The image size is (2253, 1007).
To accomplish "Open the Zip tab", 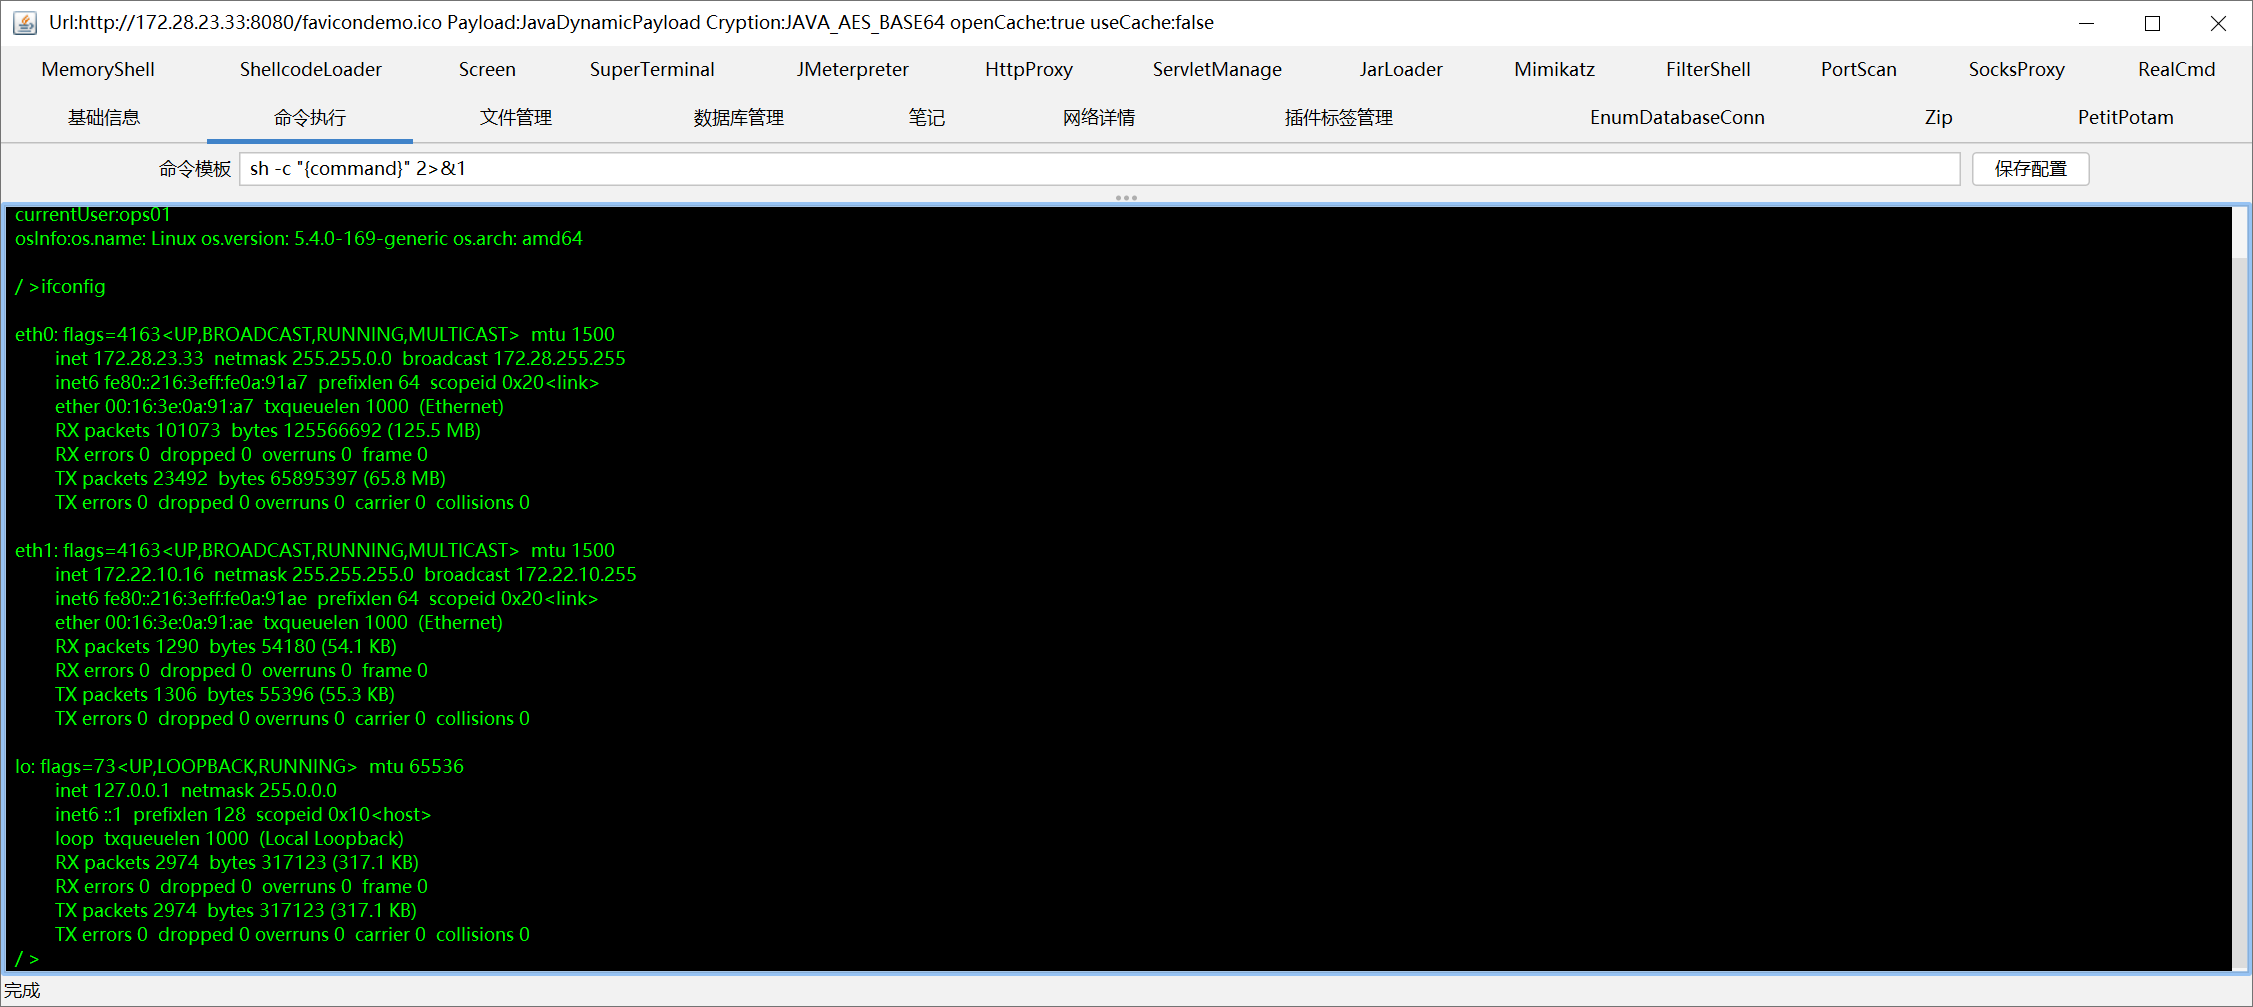I will 1939,117.
